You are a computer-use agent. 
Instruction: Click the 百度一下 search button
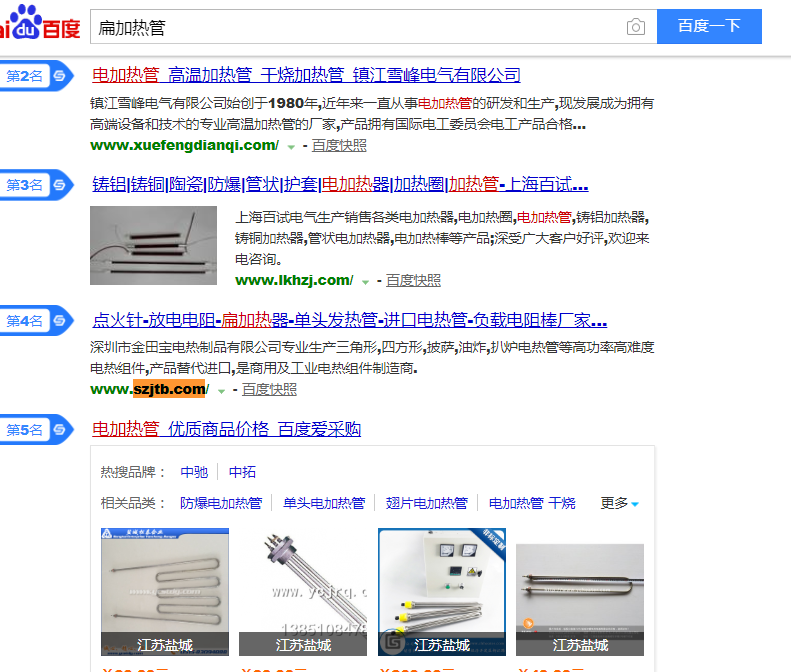[709, 26]
